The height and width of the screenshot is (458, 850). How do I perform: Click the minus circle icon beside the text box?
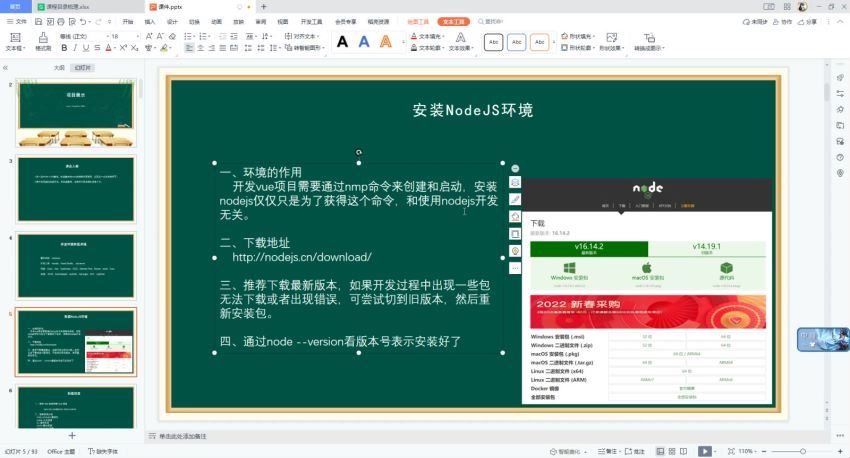click(x=515, y=169)
